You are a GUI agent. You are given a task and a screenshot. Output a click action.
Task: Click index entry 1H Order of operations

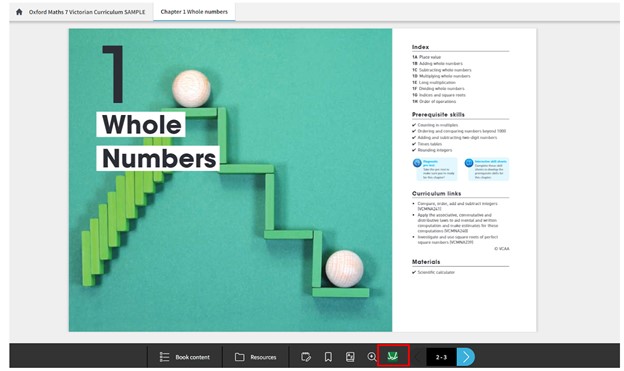(x=434, y=102)
